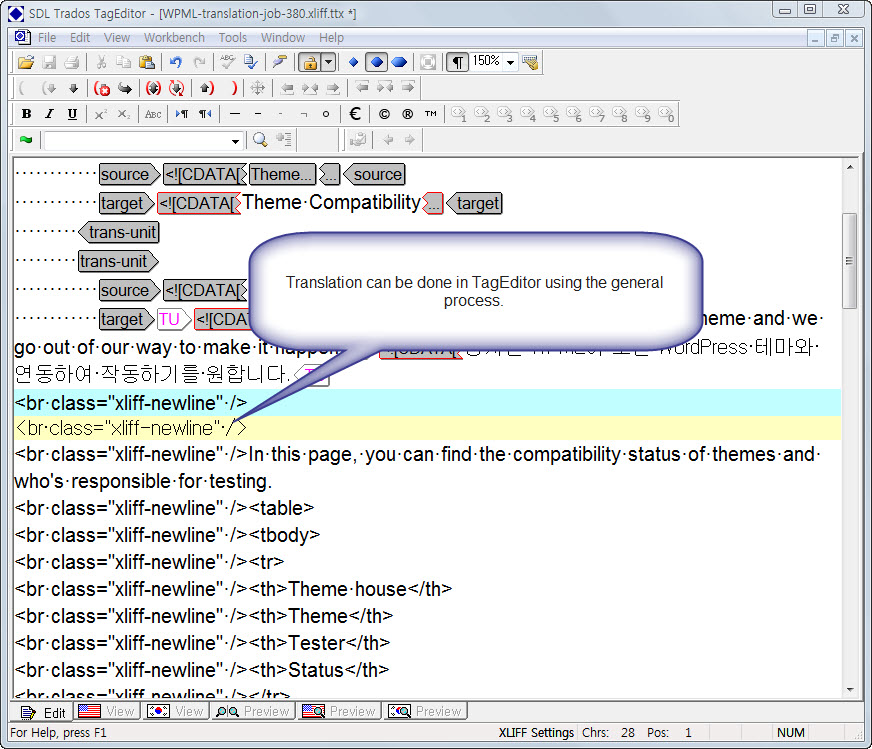Click the 'Theme house' table header line

[x=233, y=589]
